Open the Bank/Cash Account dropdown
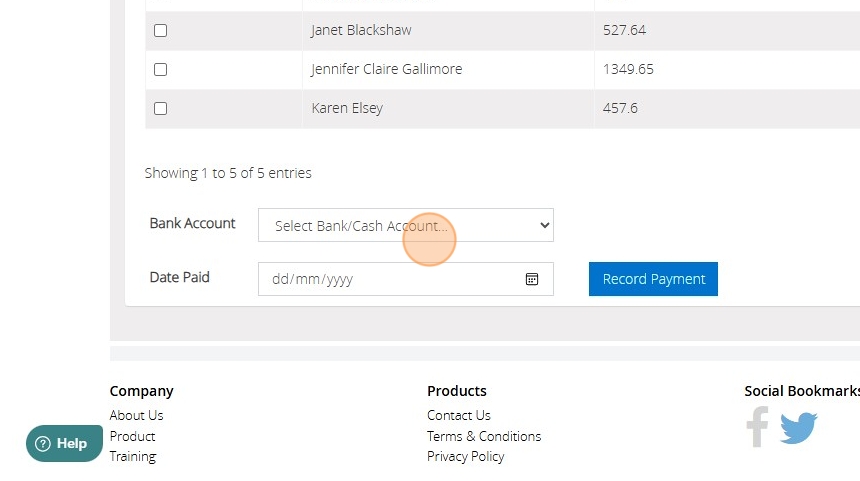The image size is (860, 481). [405, 225]
